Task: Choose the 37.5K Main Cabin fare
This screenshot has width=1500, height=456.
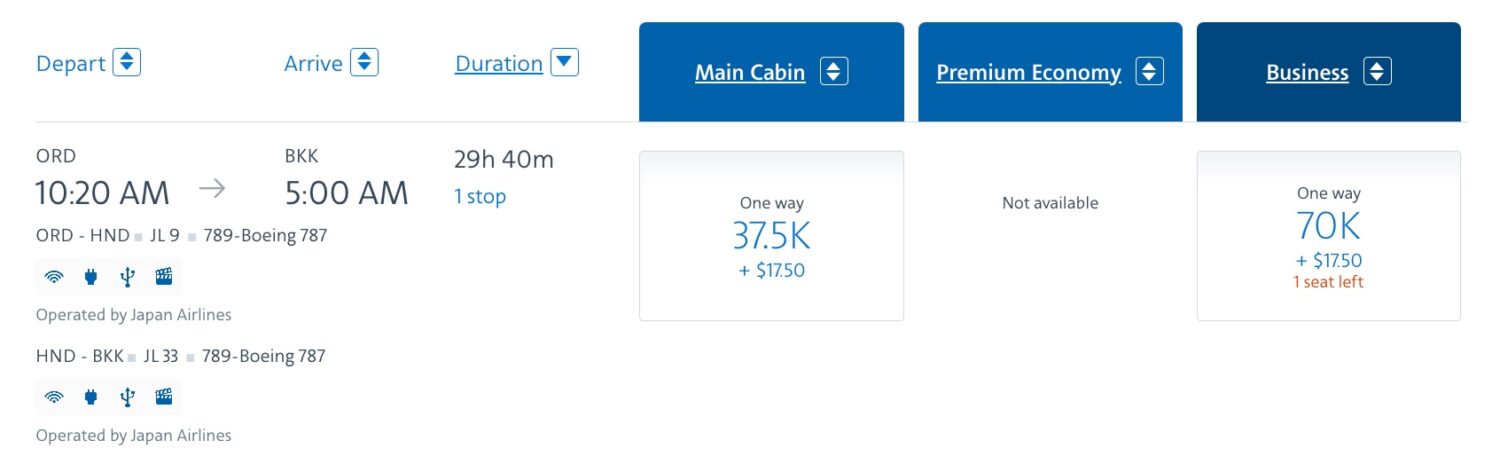Action: pos(771,236)
